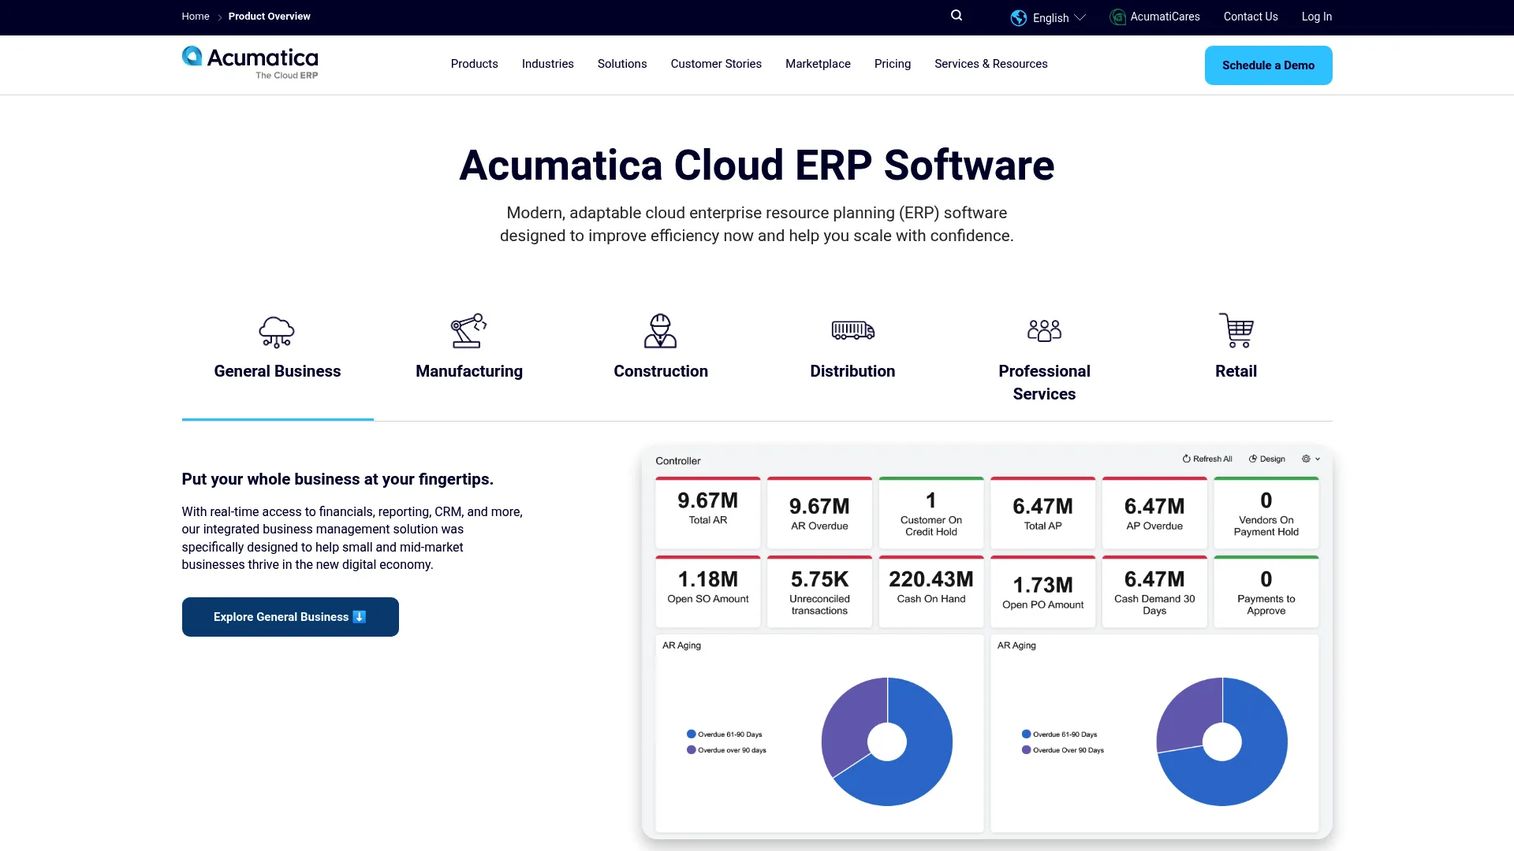Open the Pricing page
Image resolution: width=1514 pixels, height=851 pixels.
892,64
